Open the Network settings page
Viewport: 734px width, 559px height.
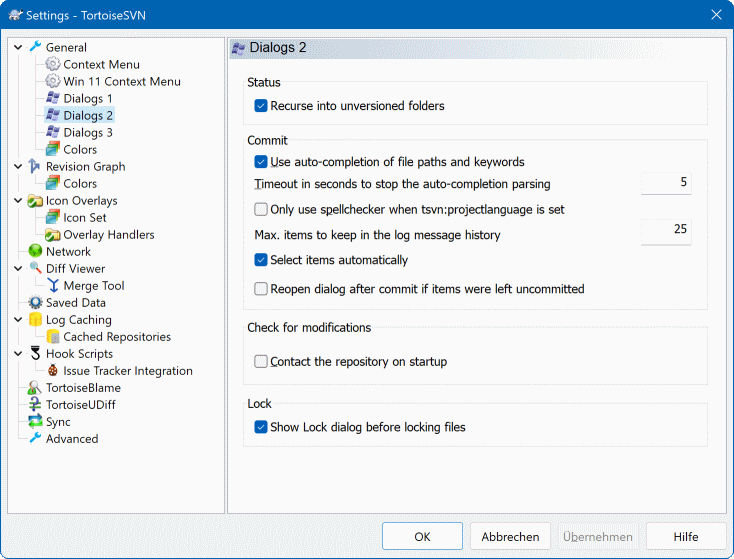68,251
